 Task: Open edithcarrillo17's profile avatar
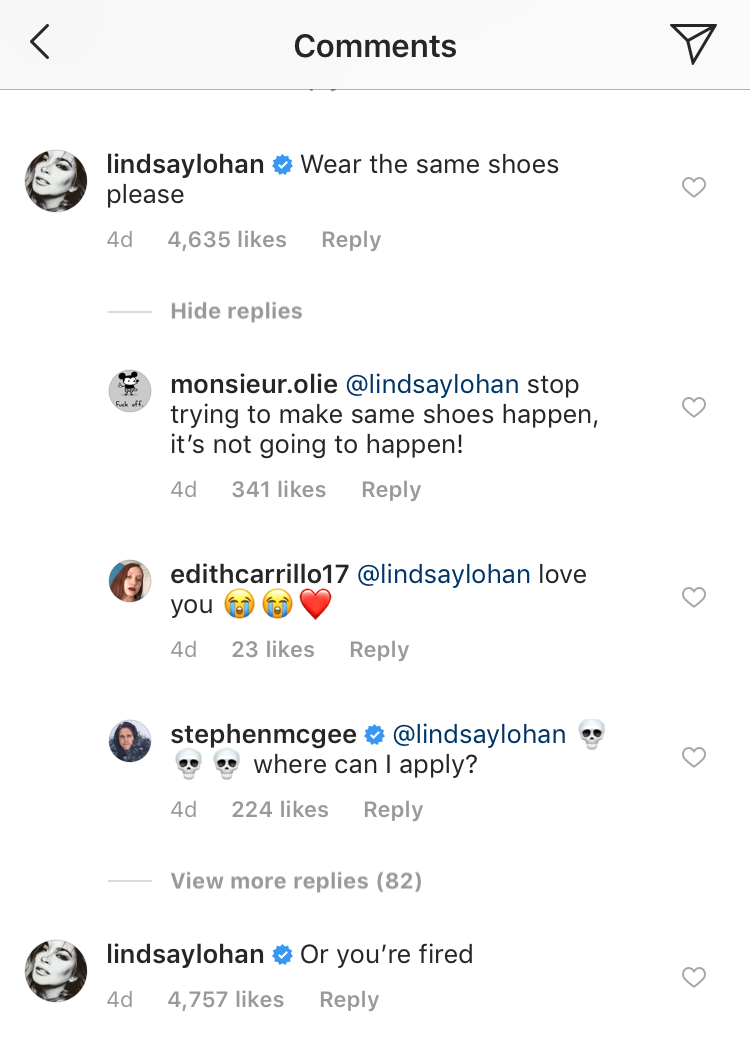point(130,581)
